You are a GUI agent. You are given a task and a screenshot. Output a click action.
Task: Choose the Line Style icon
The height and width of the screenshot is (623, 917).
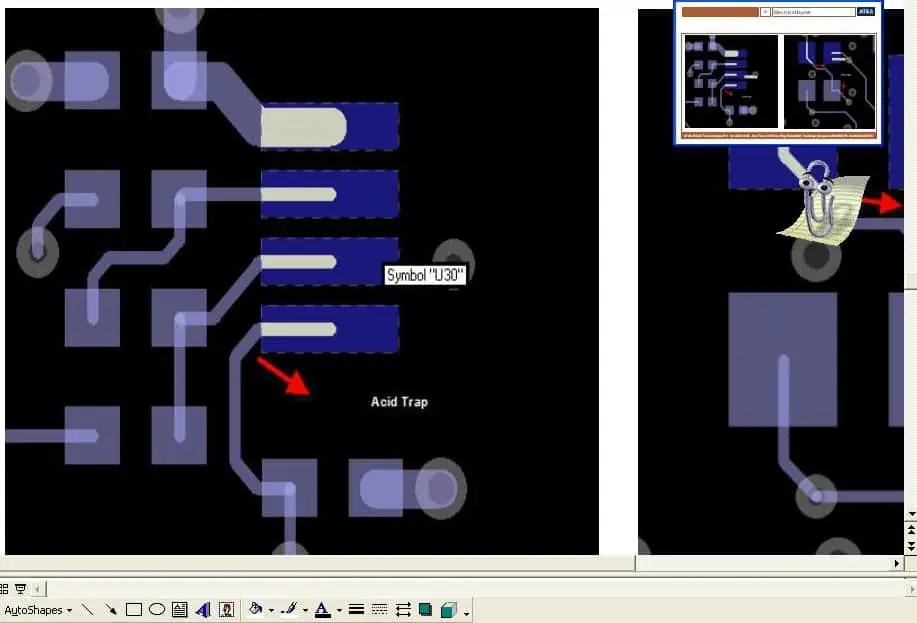[356, 610]
